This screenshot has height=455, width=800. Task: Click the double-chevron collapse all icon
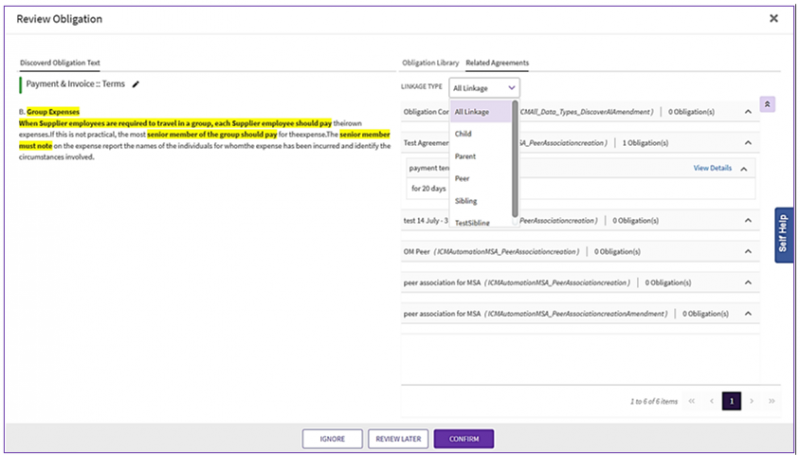[767, 103]
